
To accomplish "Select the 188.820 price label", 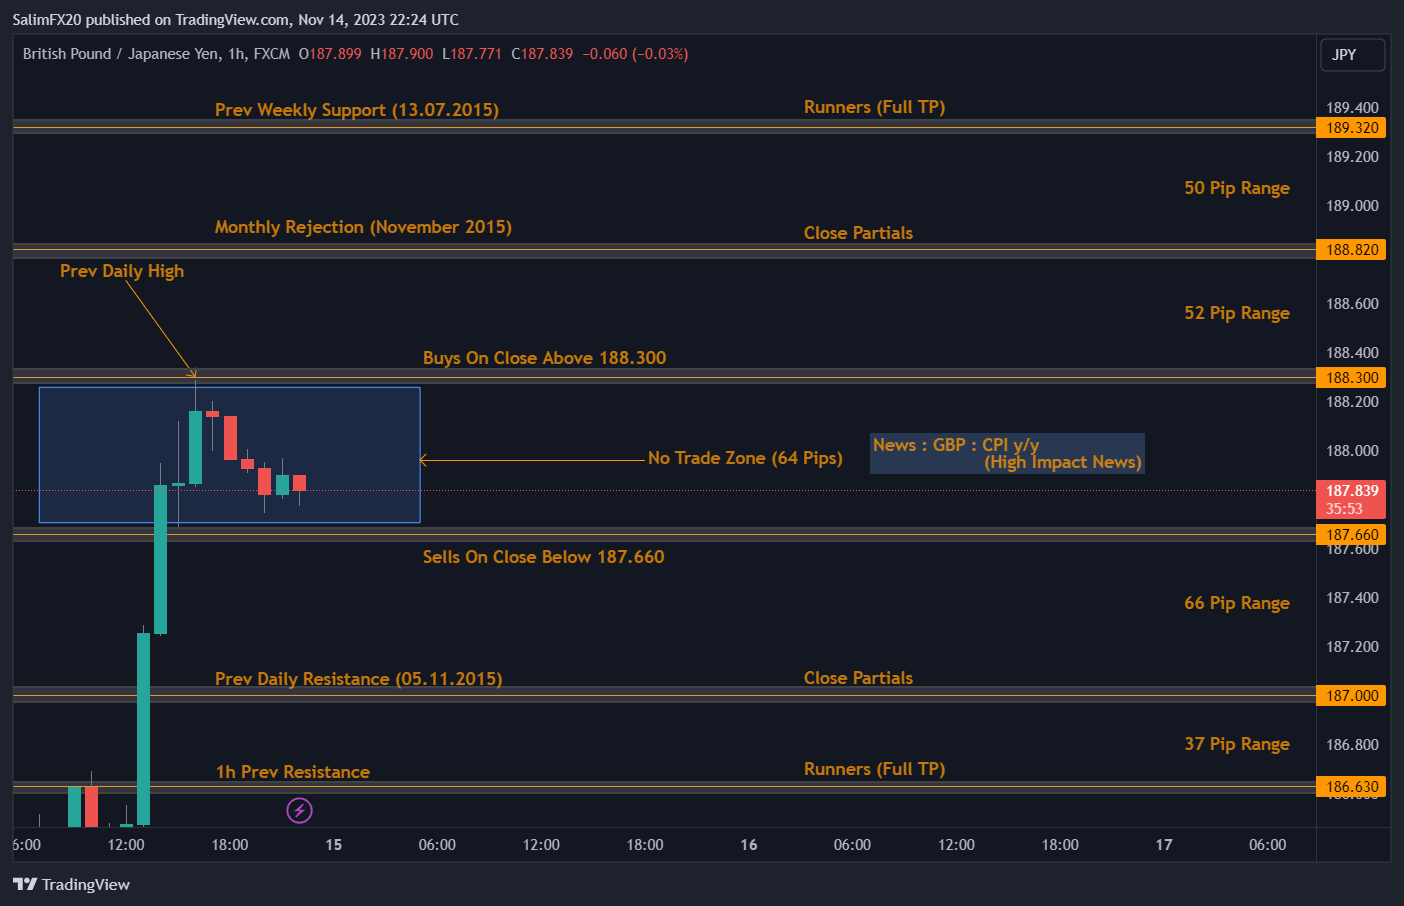I will tap(1352, 250).
